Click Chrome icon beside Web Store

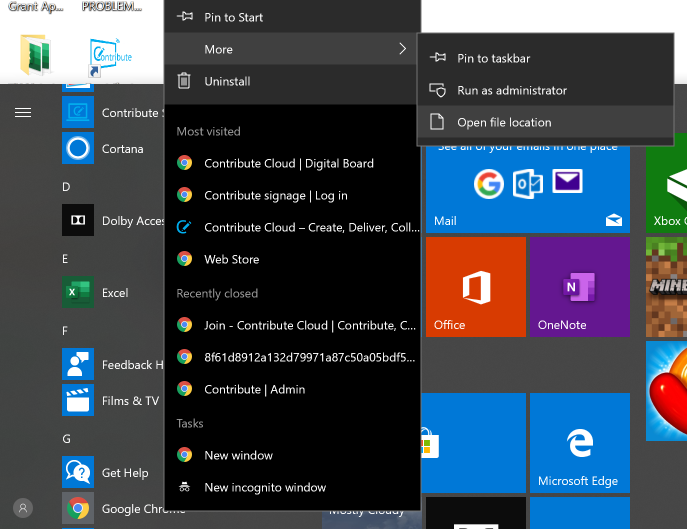point(184,259)
